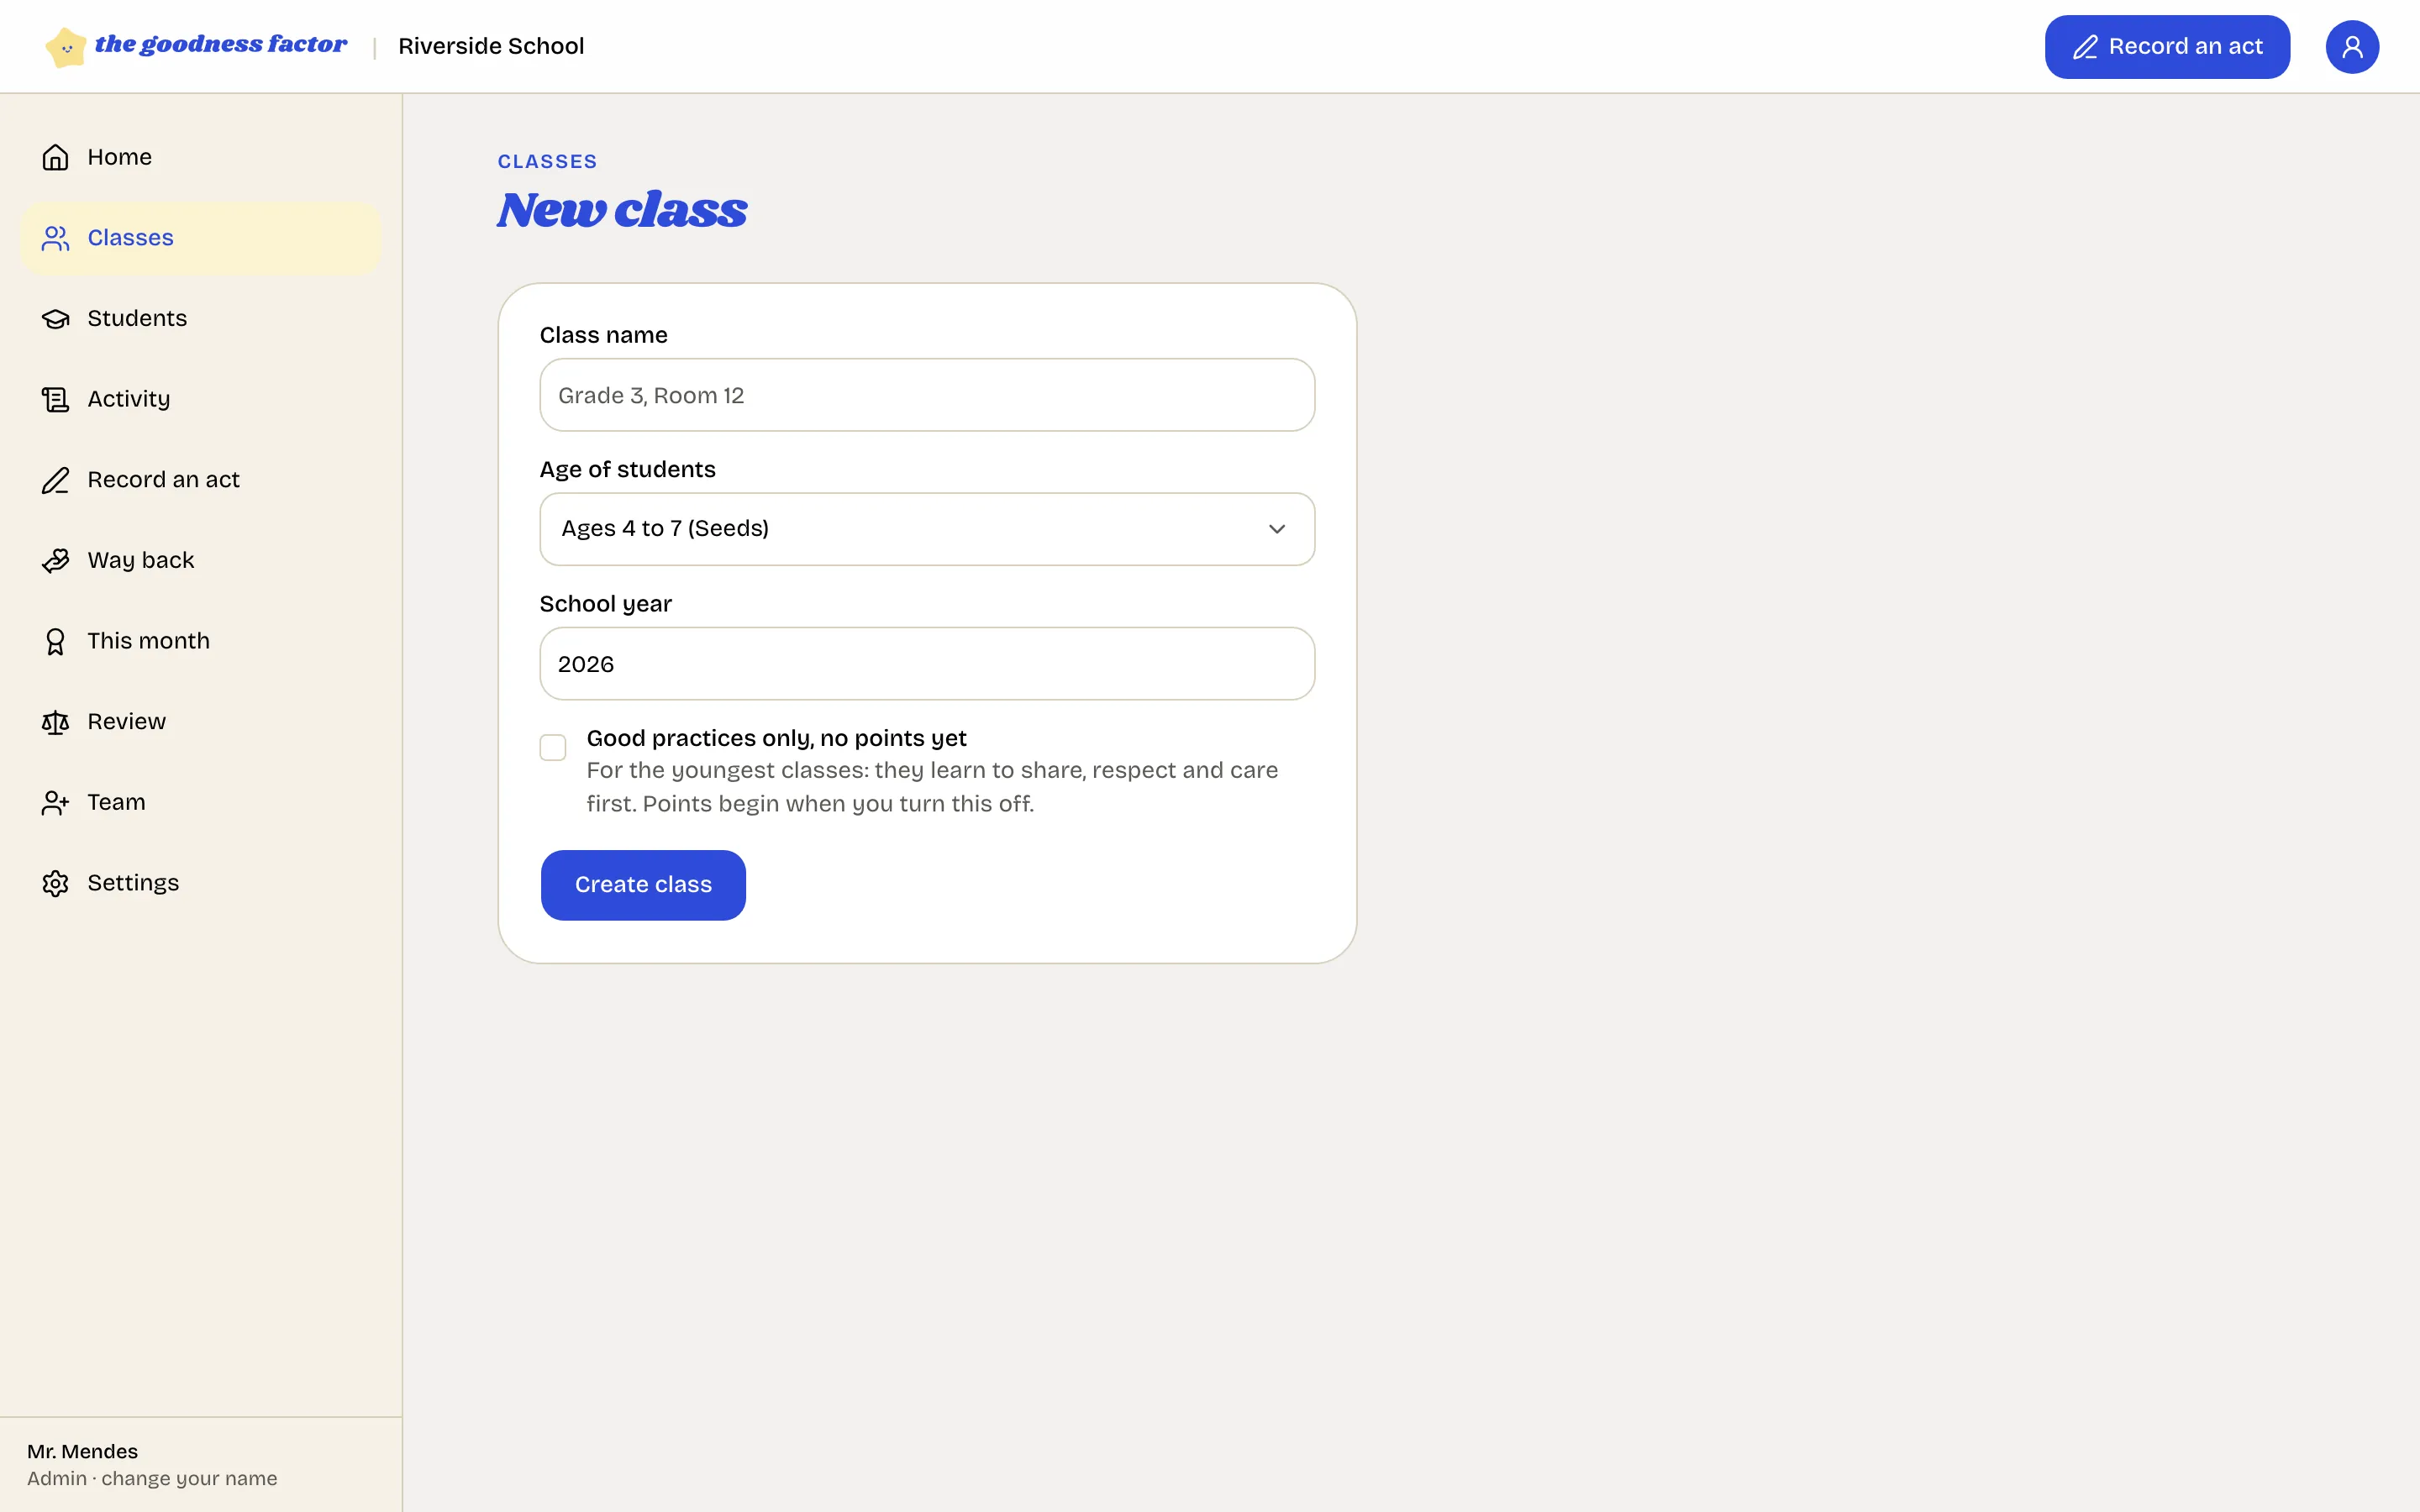Viewport: 2420px width, 1512px height.
Task: Open This month award ribbon icon
Action: pos(55,641)
